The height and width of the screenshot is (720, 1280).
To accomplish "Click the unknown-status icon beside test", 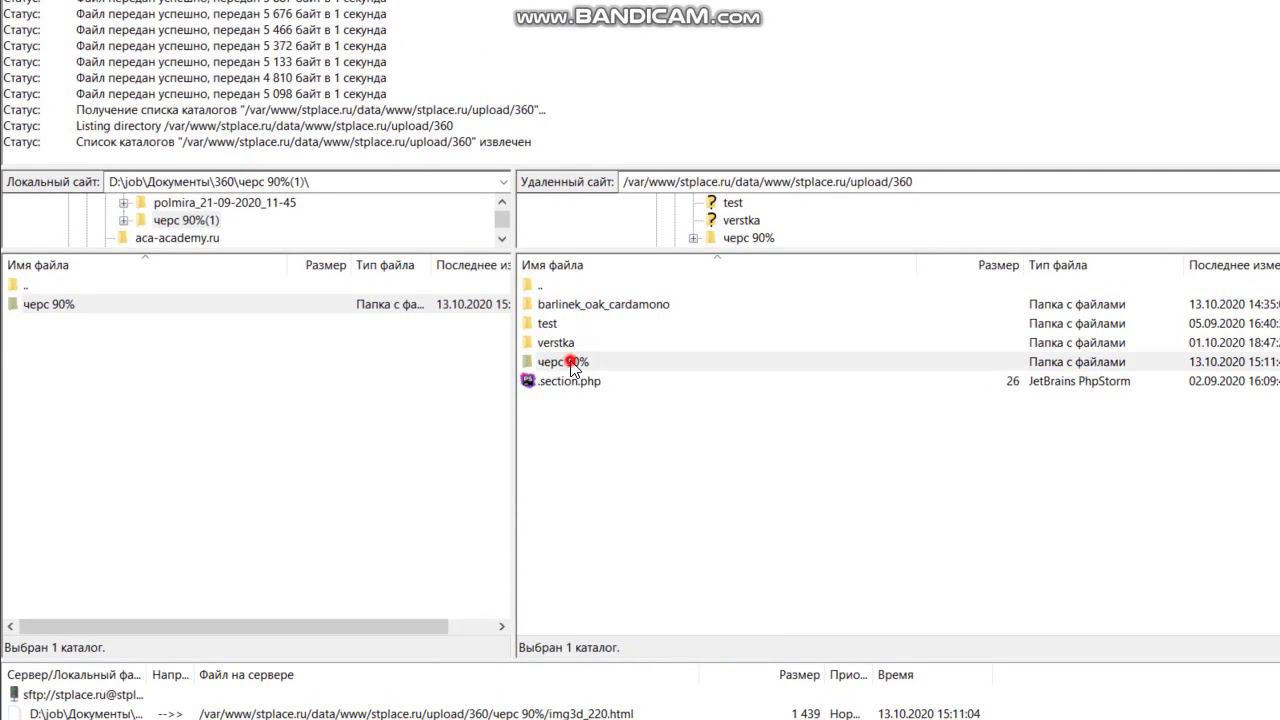I will click(x=711, y=202).
